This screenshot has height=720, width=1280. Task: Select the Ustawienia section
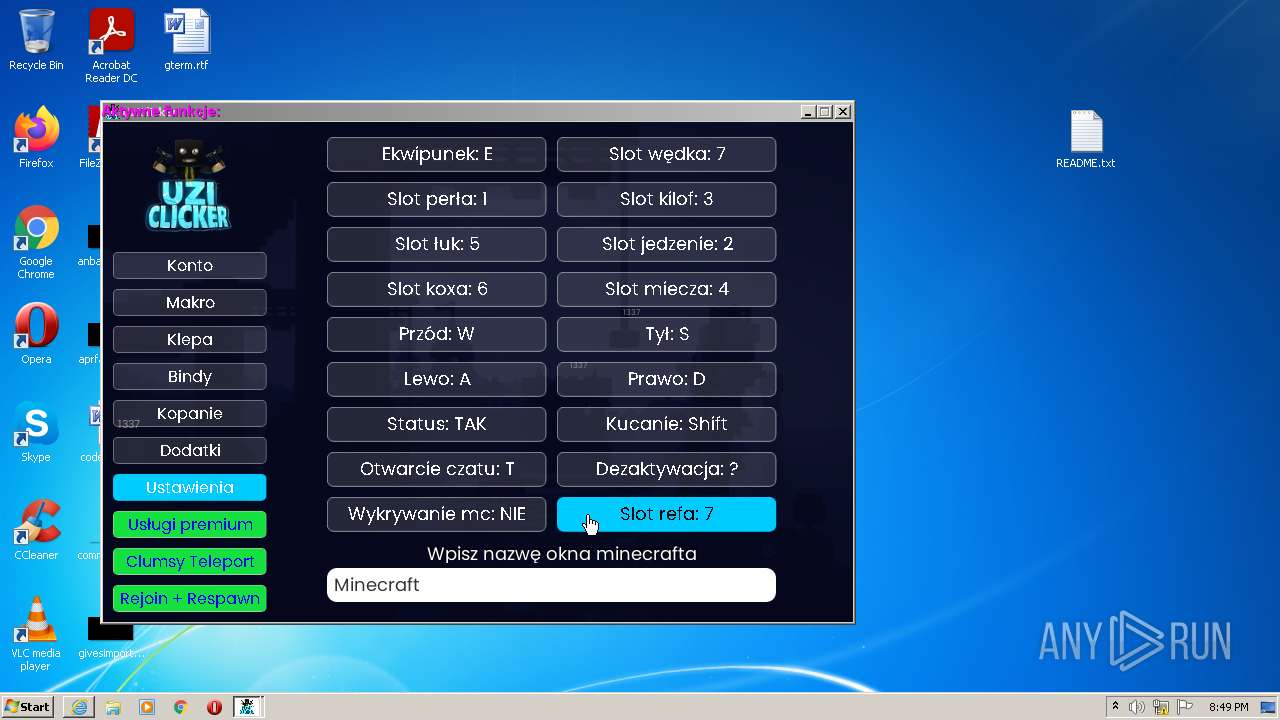point(190,487)
